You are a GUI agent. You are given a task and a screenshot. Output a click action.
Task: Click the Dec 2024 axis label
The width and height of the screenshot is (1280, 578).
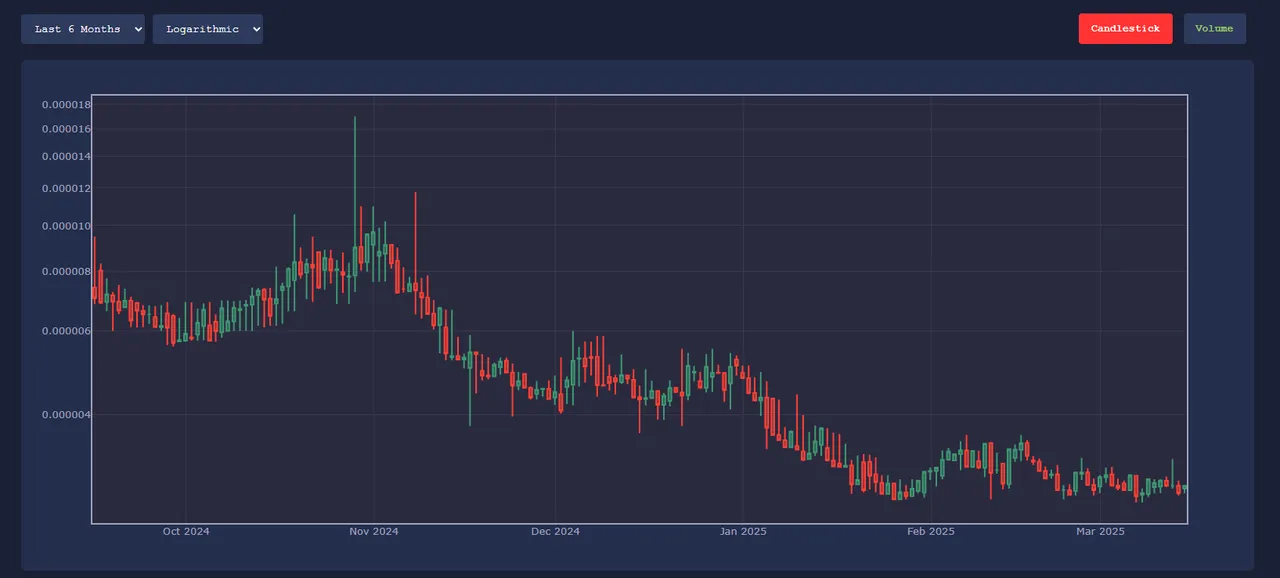(555, 531)
